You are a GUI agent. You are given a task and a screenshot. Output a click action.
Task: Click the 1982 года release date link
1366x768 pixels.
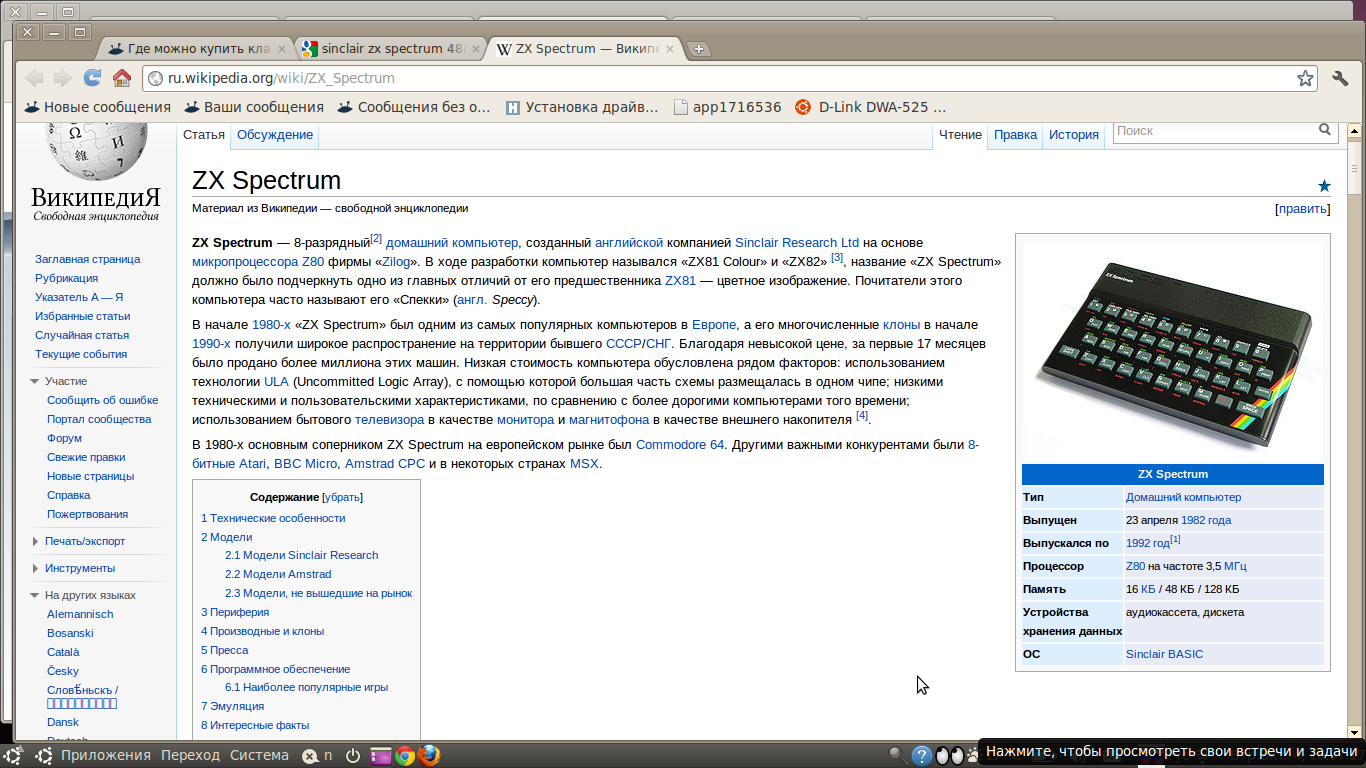1206,520
